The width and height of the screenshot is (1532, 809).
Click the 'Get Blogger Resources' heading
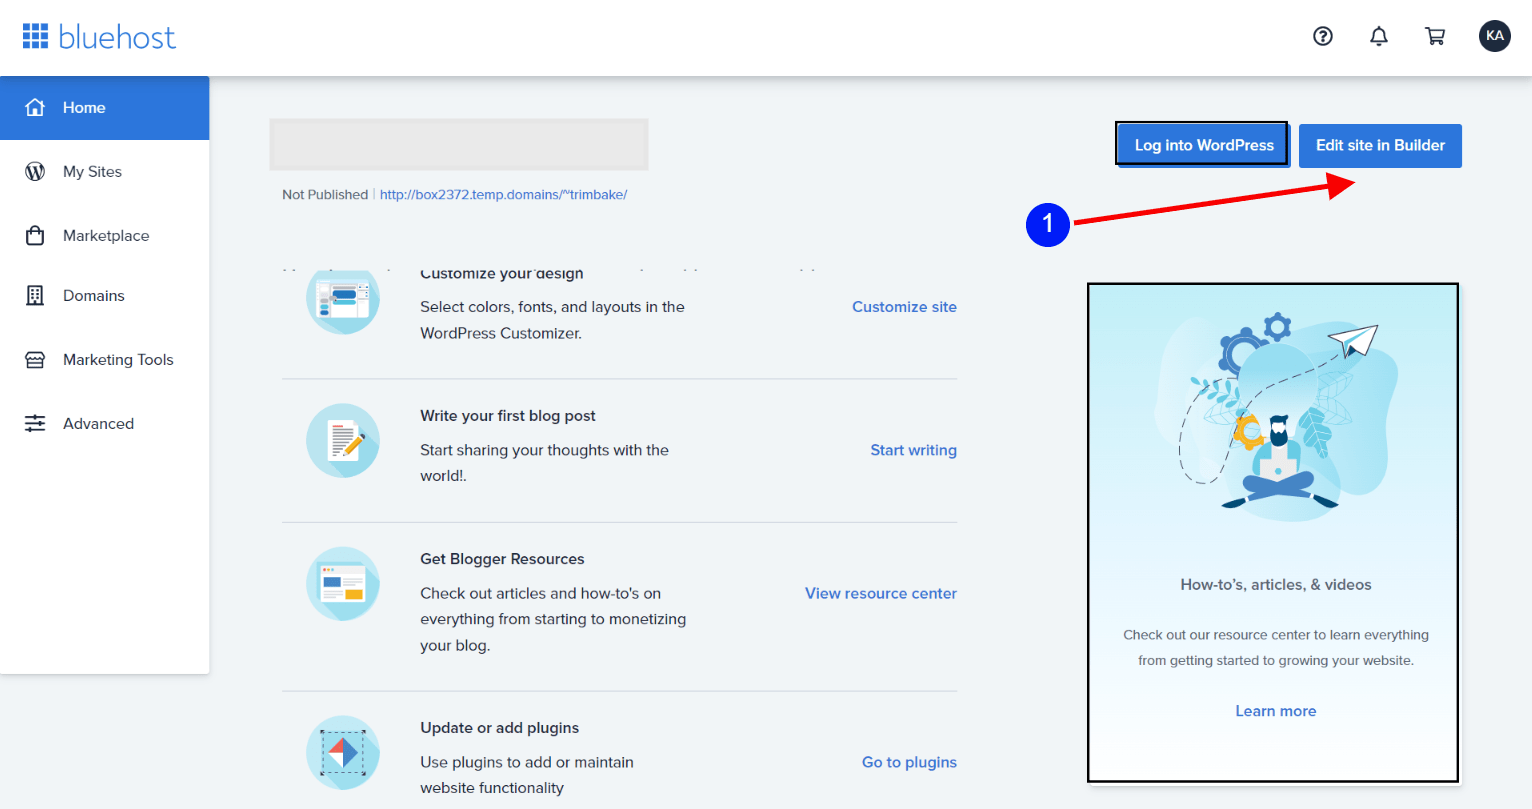(x=502, y=559)
